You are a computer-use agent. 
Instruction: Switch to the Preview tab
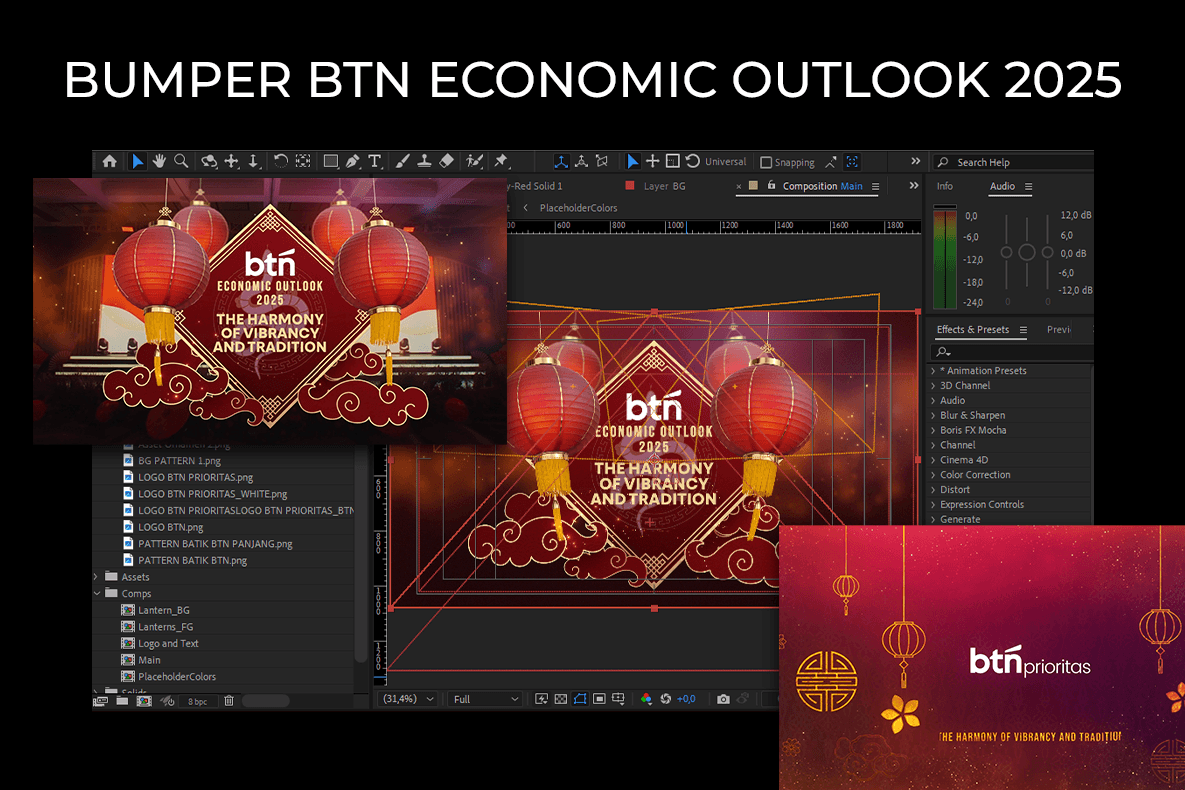(x=1059, y=330)
